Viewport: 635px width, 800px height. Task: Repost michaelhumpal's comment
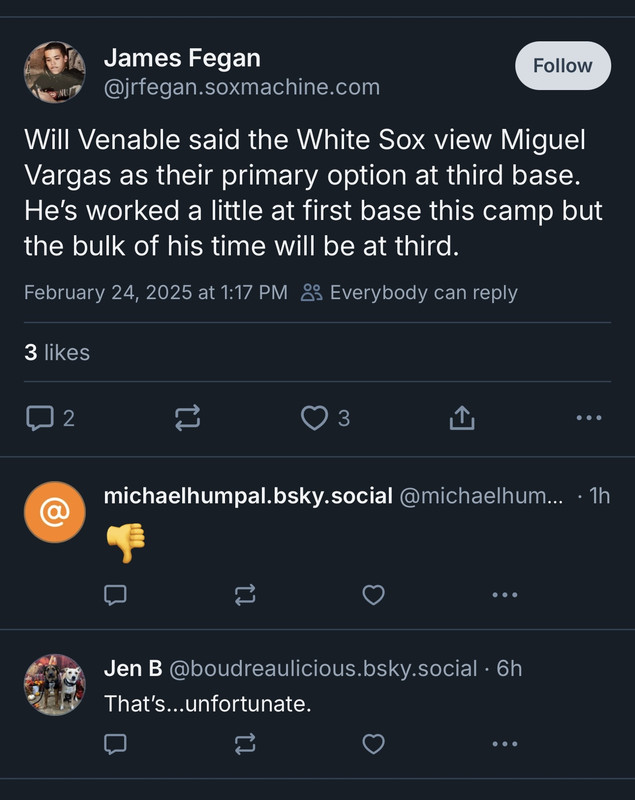[x=244, y=595]
